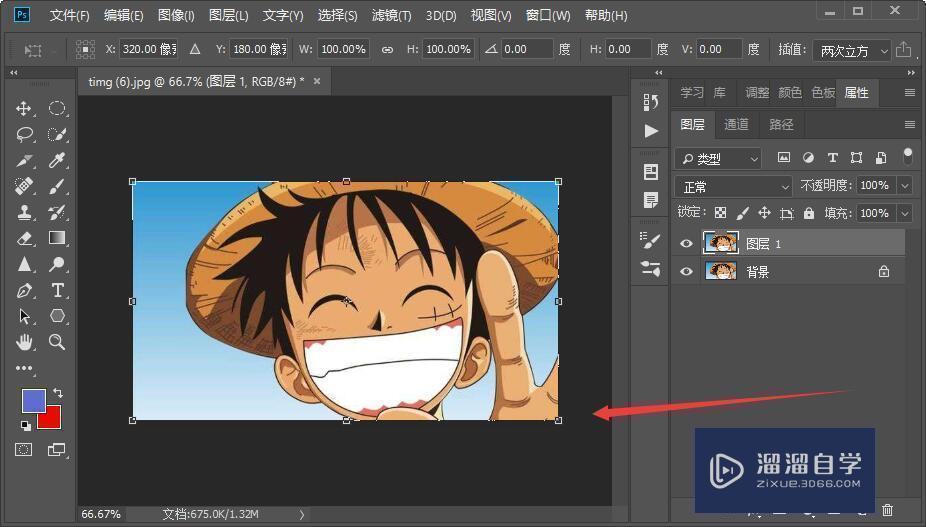Switch to the 通道 tab

736,124
